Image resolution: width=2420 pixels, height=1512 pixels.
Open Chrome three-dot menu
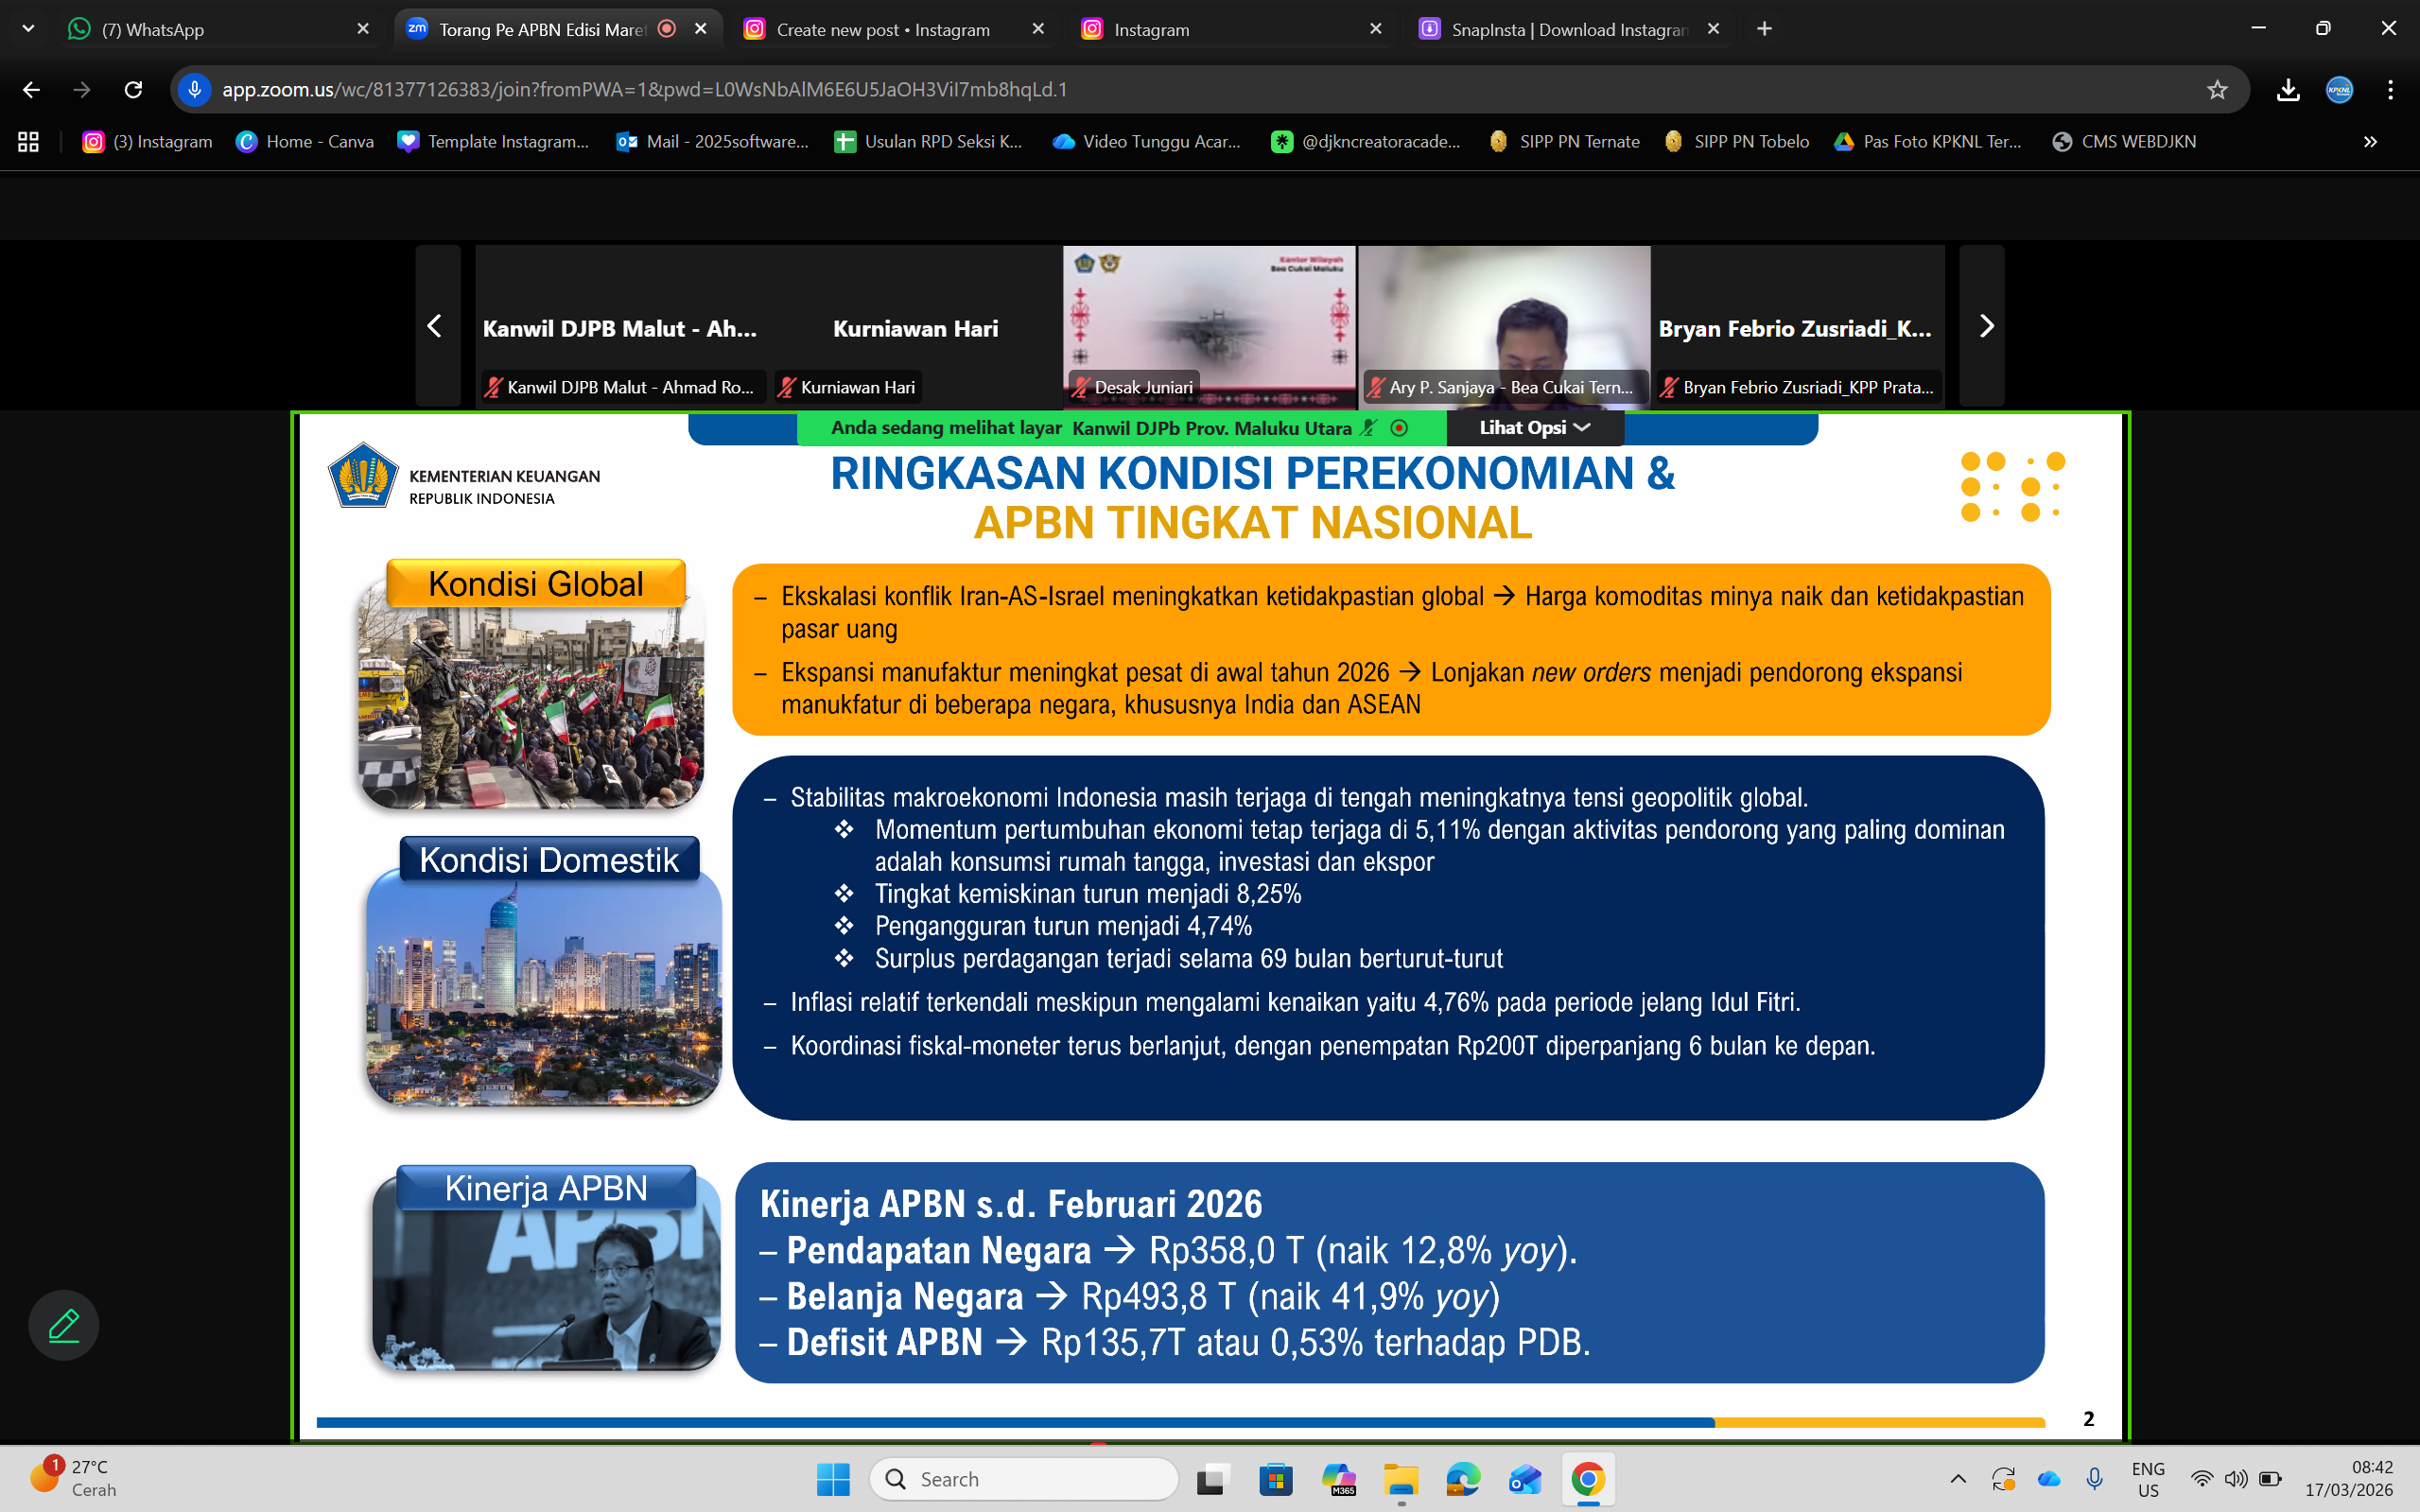coord(2390,90)
